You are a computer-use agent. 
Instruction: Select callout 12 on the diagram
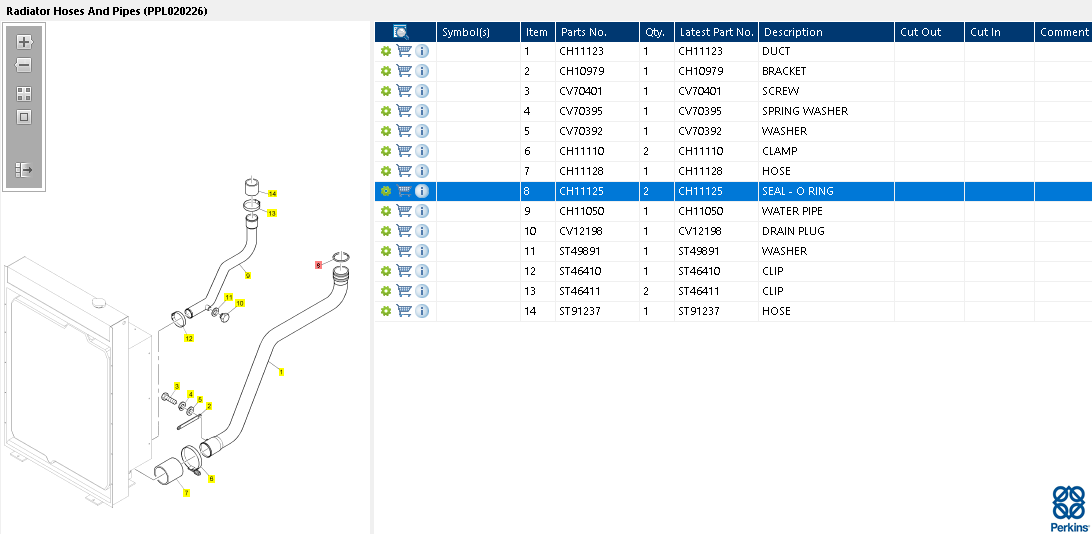click(189, 338)
